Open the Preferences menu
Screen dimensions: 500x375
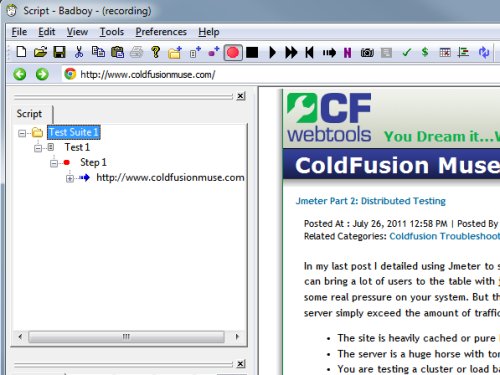coord(161,32)
